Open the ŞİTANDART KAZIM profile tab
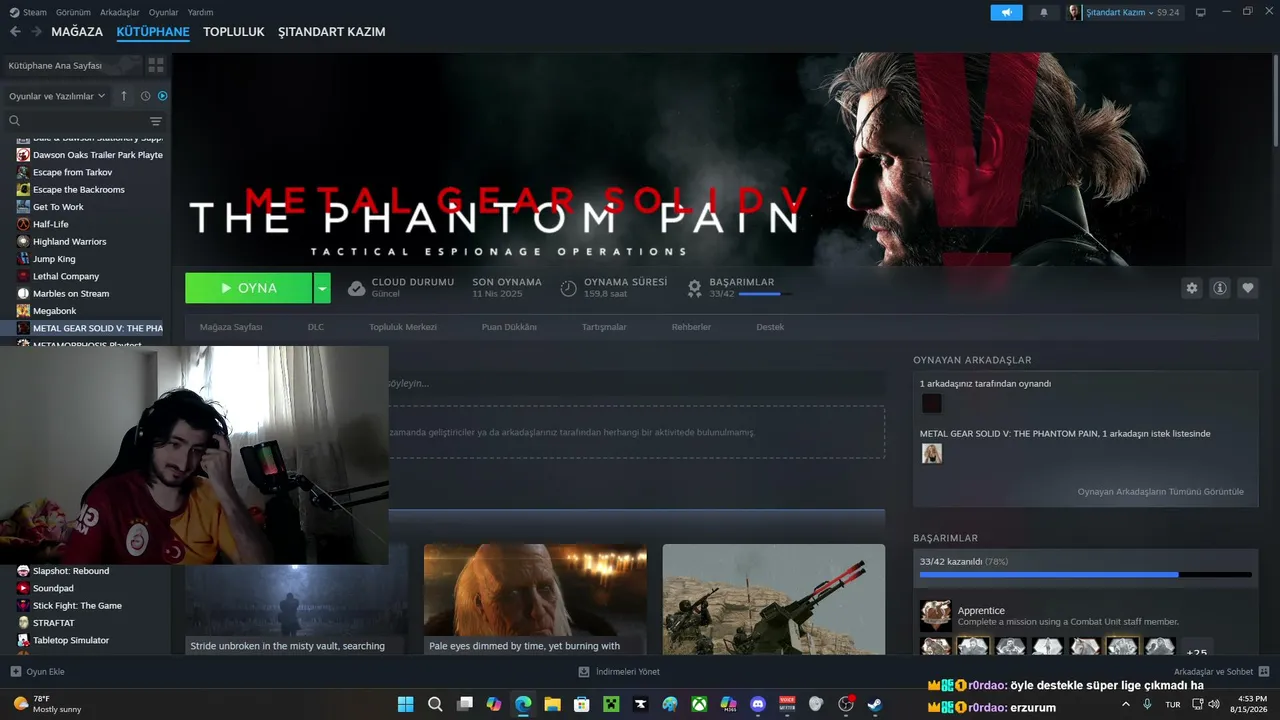Viewport: 1280px width, 720px height. (331, 32)
